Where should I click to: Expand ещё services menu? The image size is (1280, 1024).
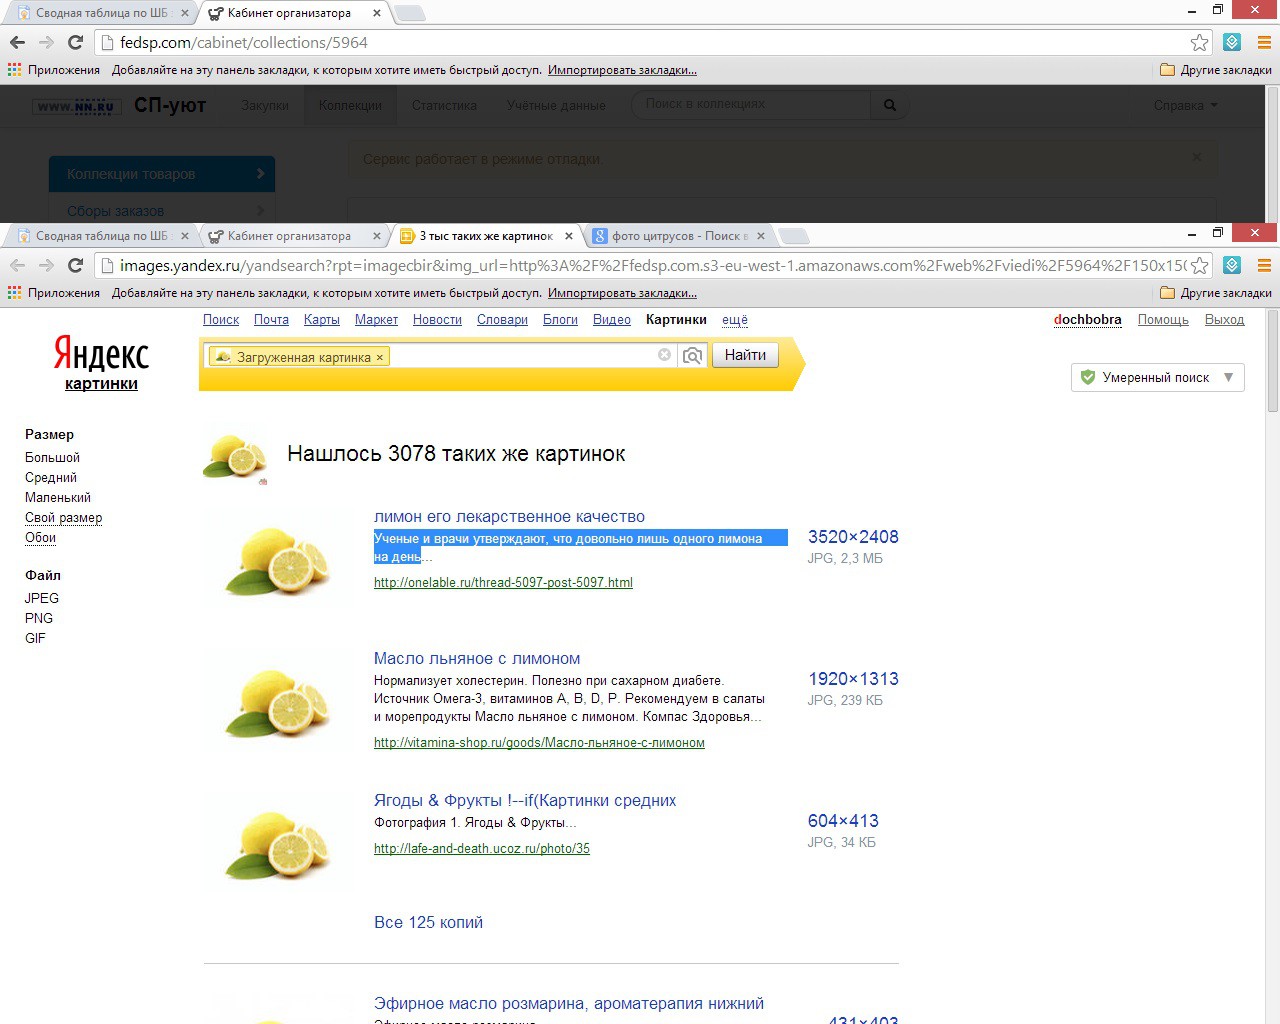[735, 320]
